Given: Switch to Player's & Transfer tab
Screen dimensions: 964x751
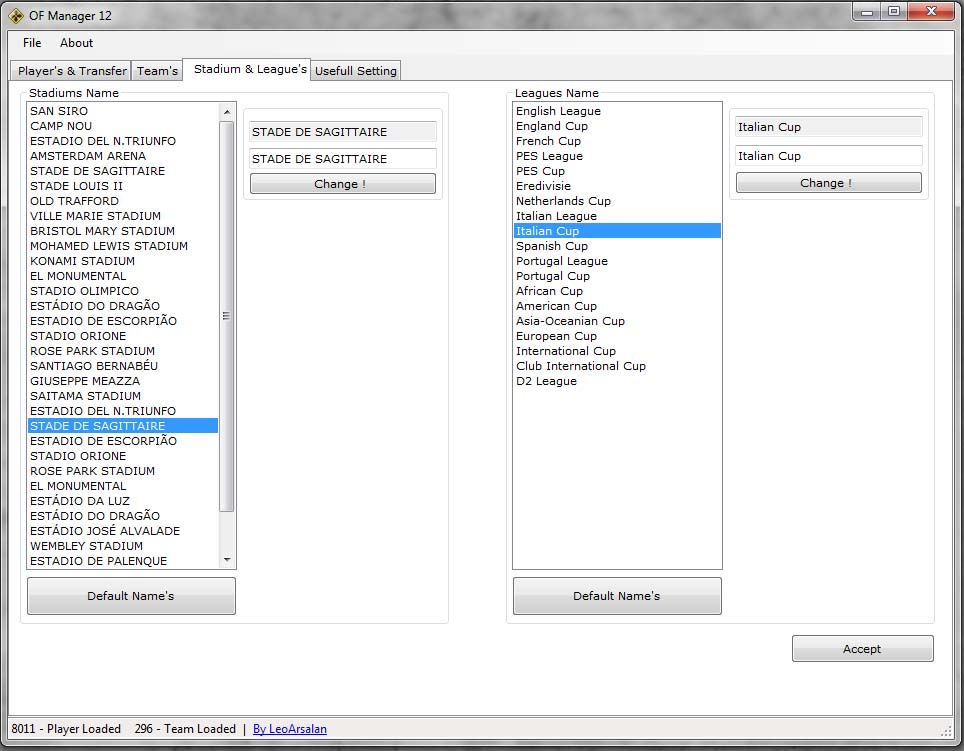Looking at the screenshot, I should (x=72, y=71).
